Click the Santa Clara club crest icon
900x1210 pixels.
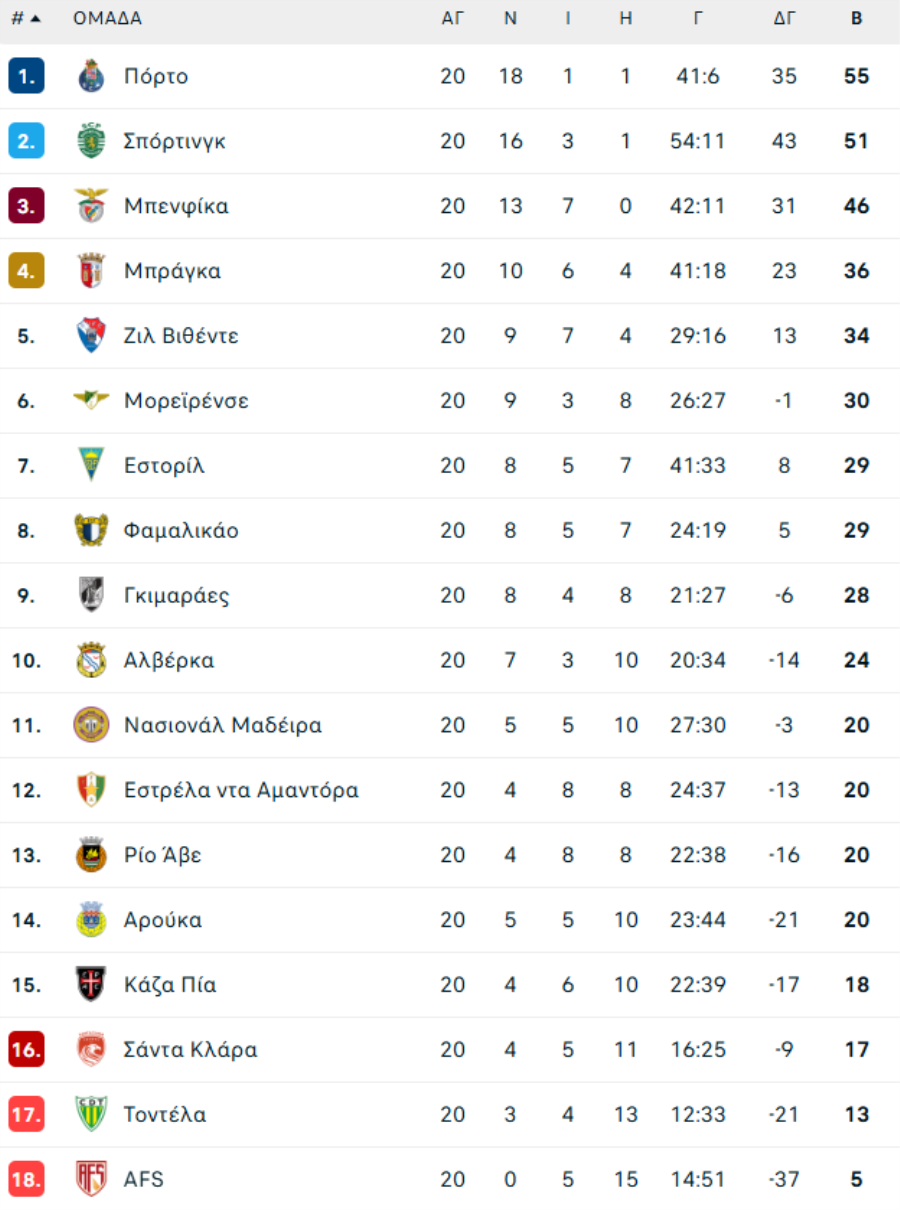coord(91,1049)
